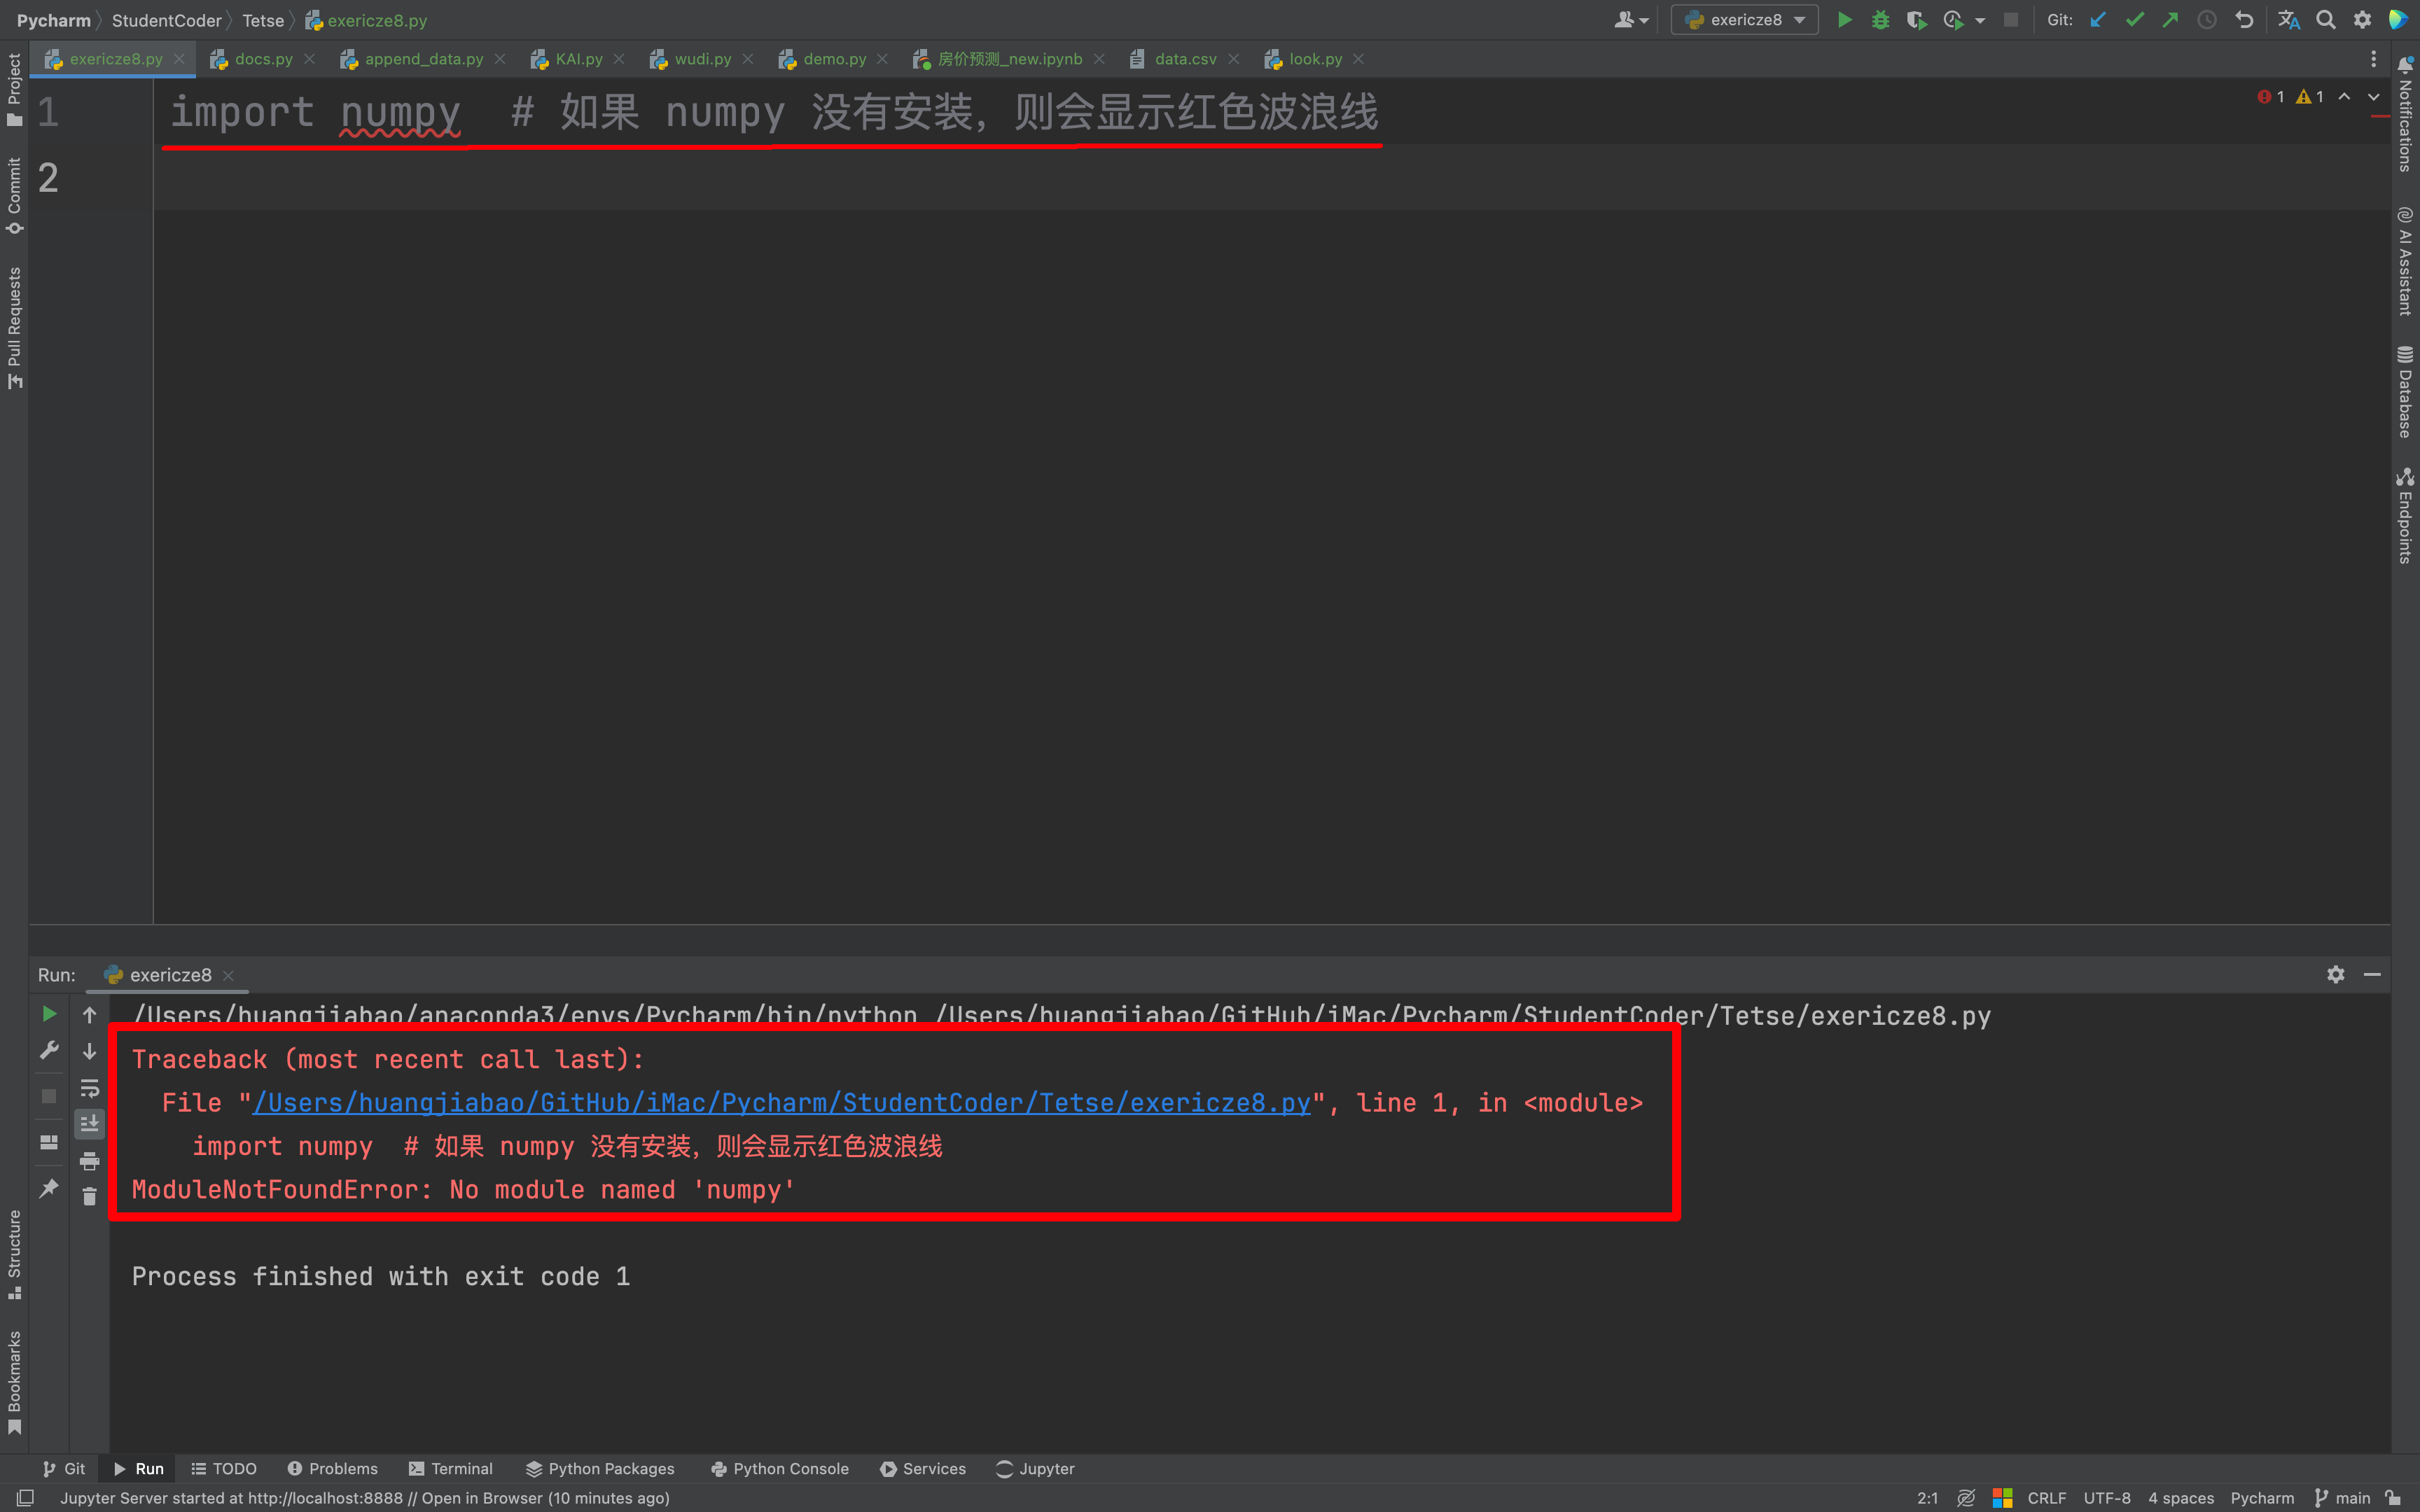Open the exericze8.py file link in the traceback
Image resolution: width=2420 pixels, height=1512 pixels.
coord(781,1103)
